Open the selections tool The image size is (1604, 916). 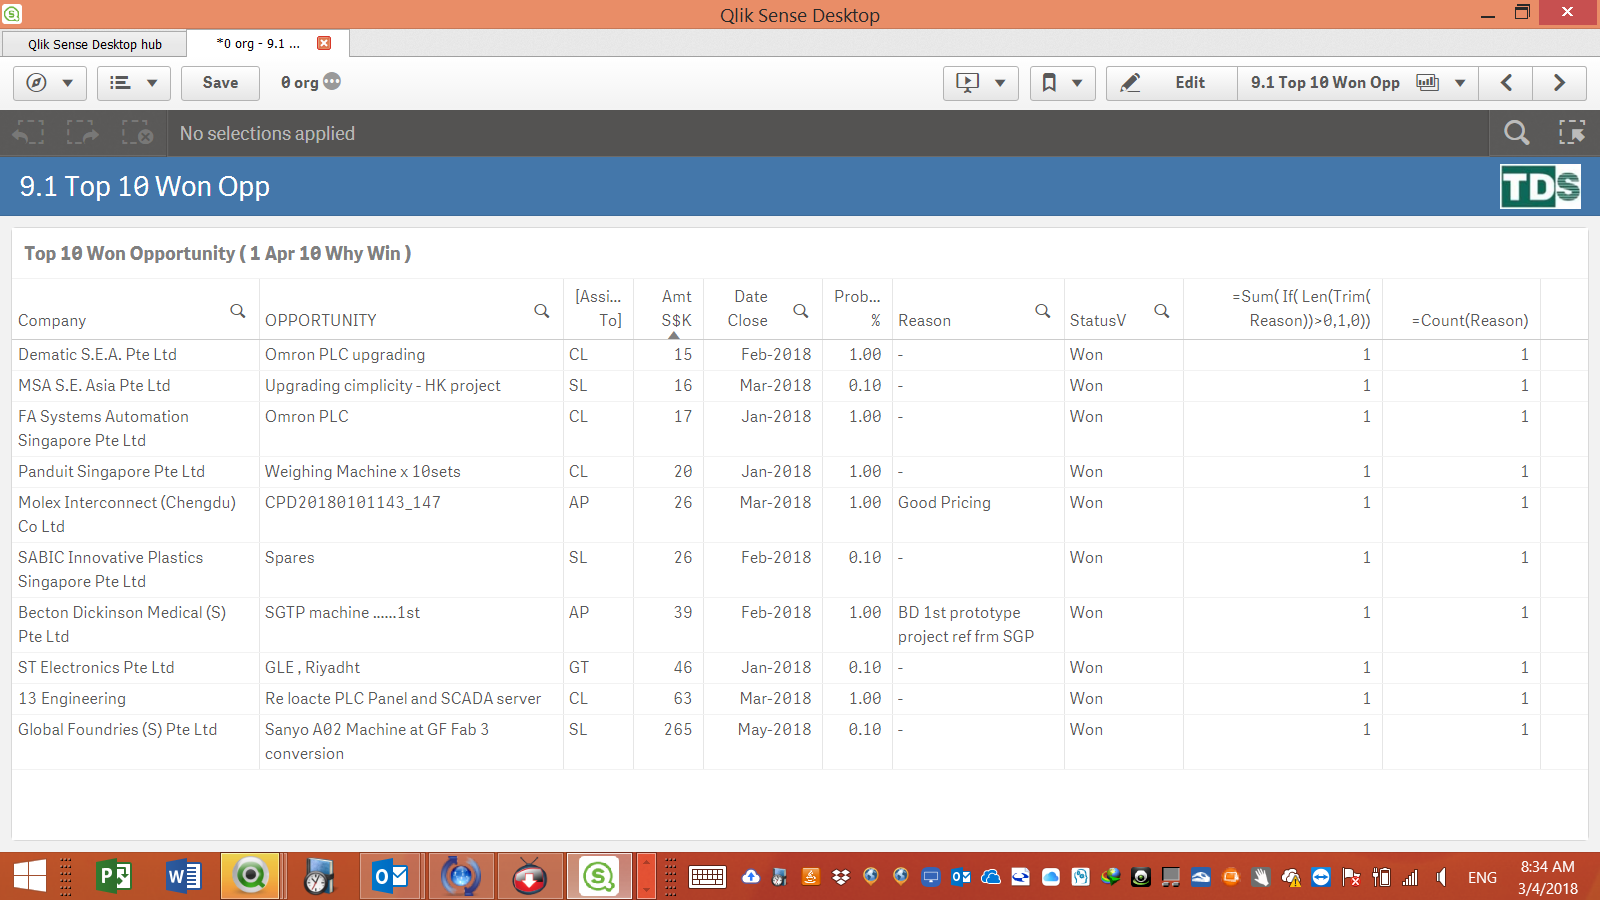click(1572, 133)
